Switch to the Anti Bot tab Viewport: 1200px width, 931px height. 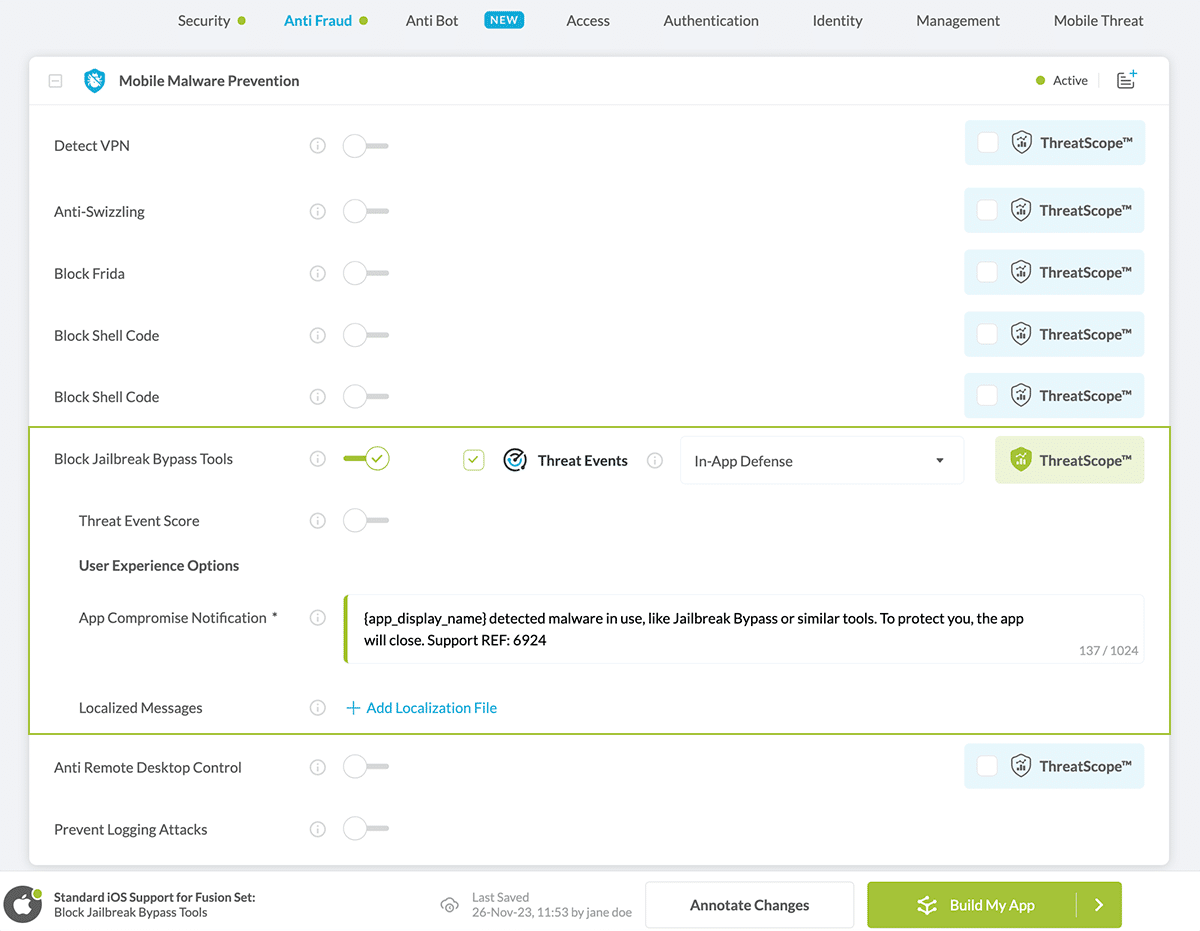(x=432, y=20)
